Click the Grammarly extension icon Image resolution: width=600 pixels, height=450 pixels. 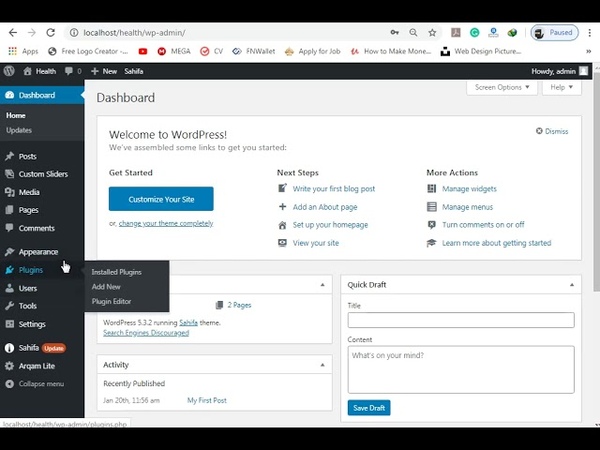coord(474,33)
